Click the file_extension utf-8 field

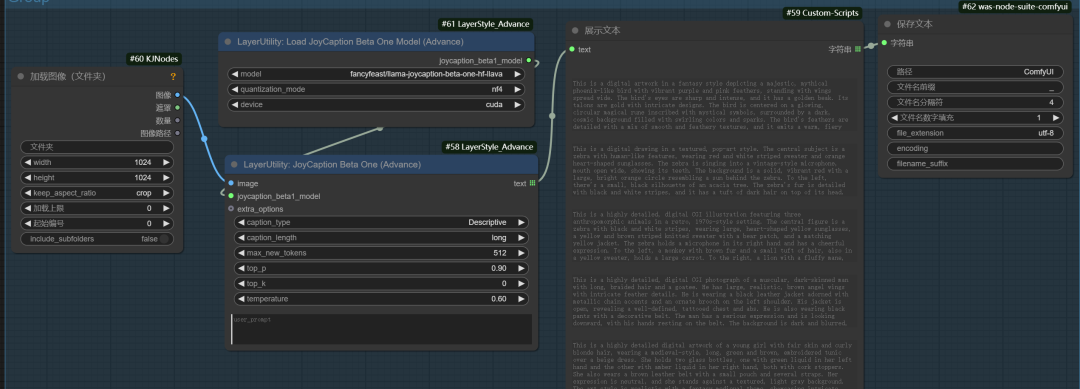pos(975,133)
